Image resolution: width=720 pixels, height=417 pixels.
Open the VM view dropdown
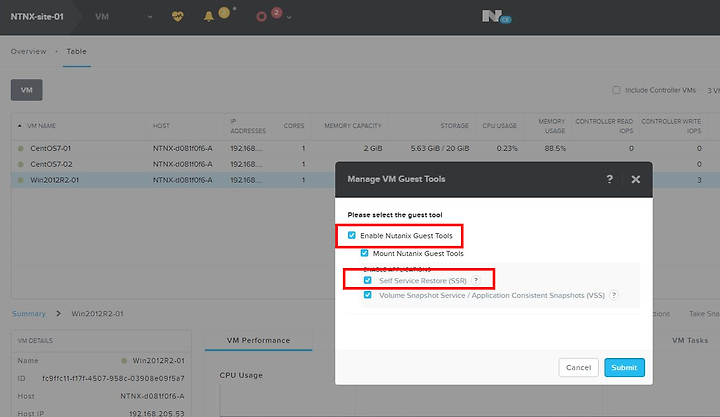tap(123, 17)
